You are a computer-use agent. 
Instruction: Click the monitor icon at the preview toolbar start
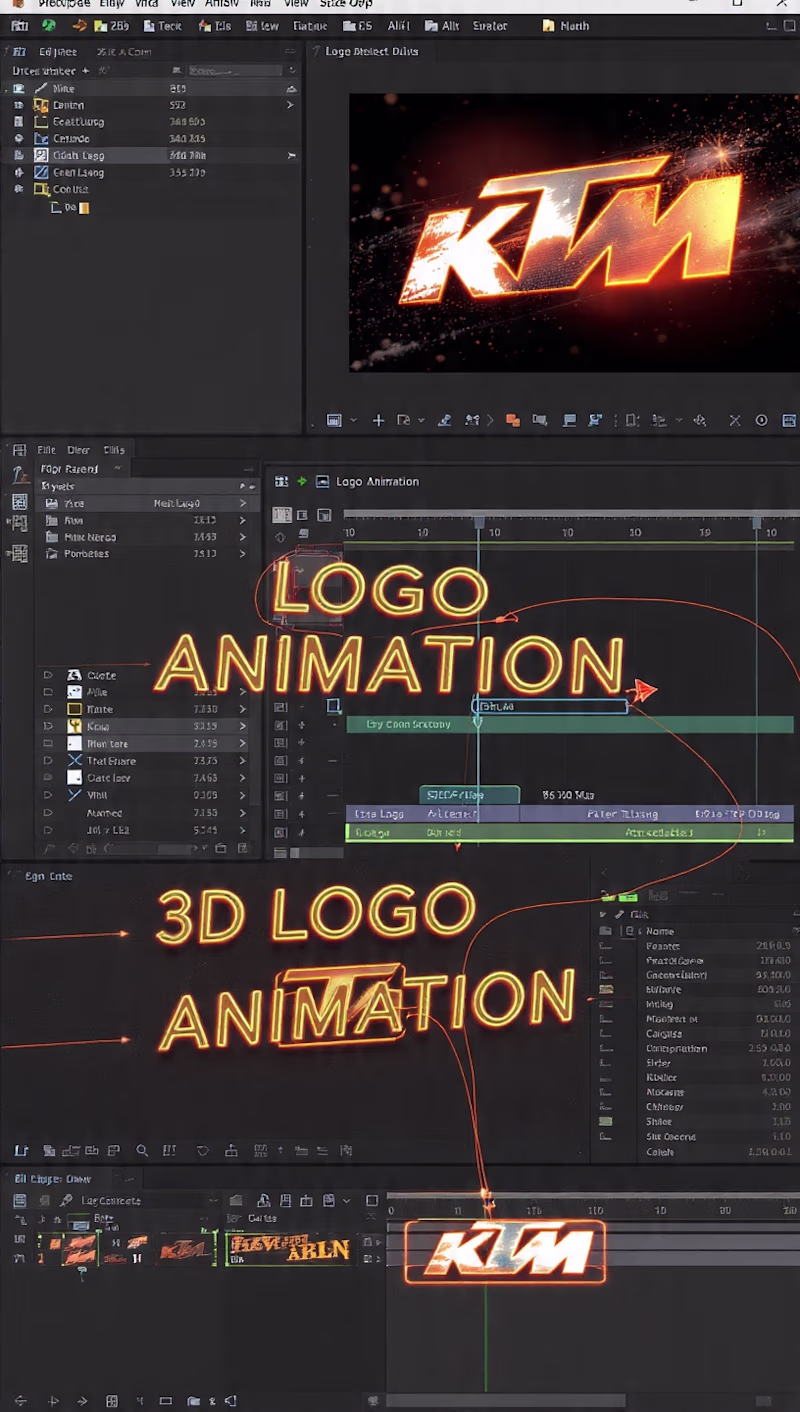[335, 421]
